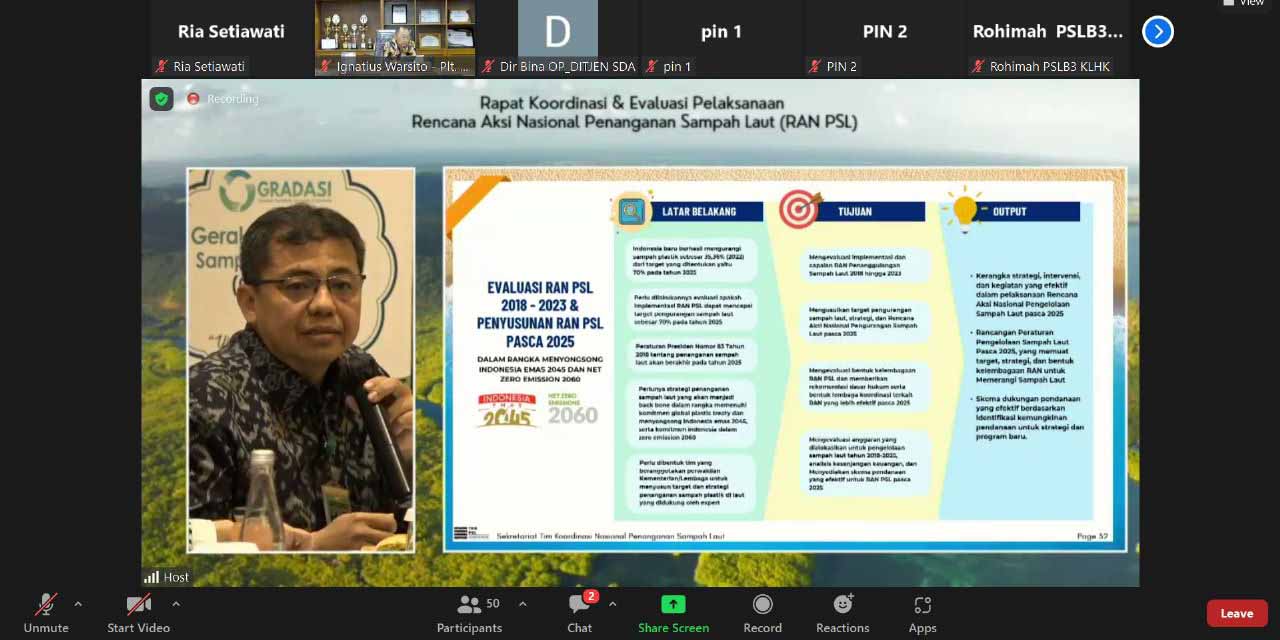Show next participants with blue arrow
The width and height of the screenshot is (1280, 640).
pyautogui.click(x=1157, y=32)
